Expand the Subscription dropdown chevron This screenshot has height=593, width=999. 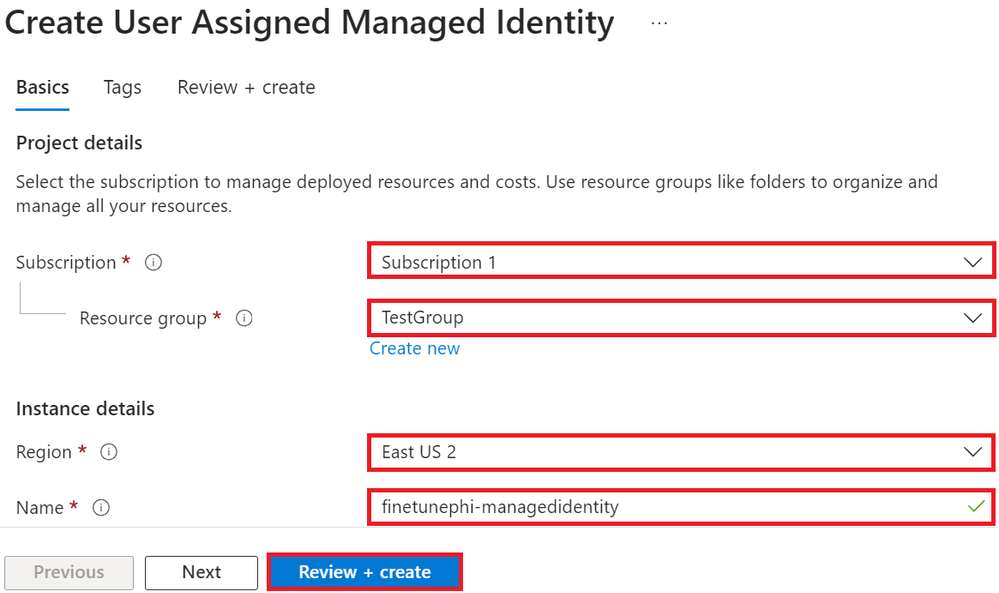pos(972,262)
